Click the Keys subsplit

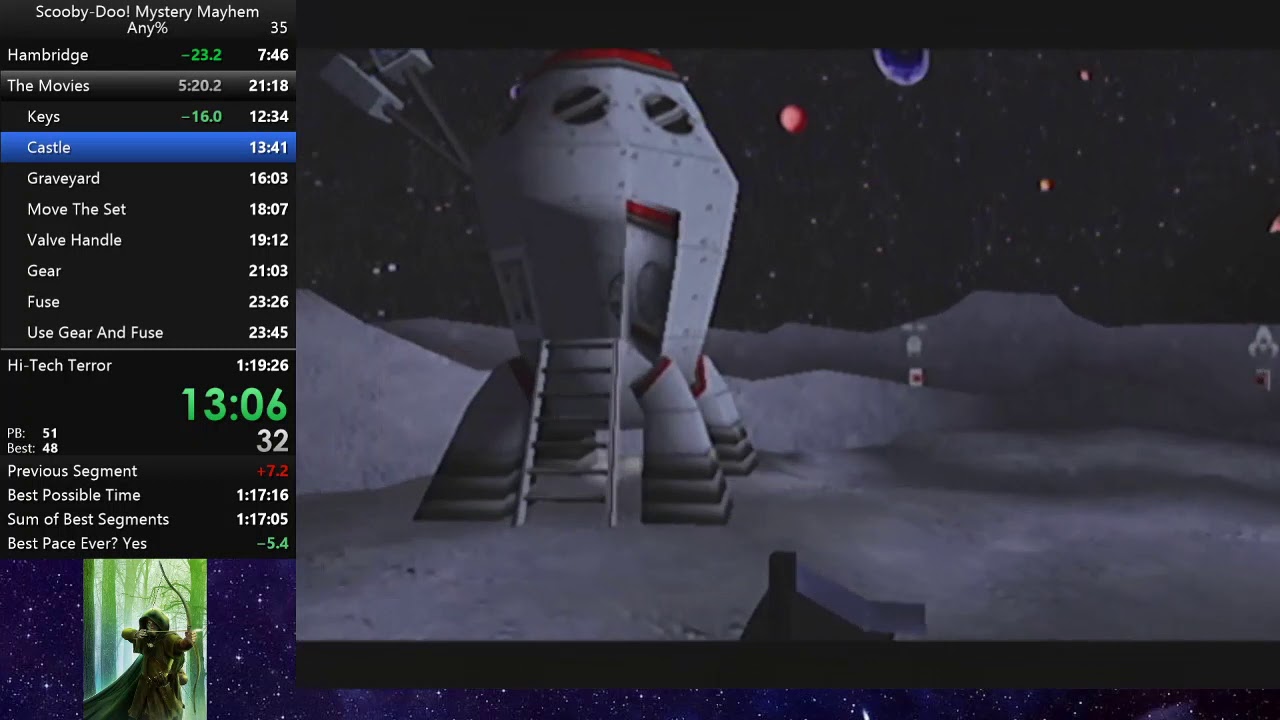click(148, 117)
